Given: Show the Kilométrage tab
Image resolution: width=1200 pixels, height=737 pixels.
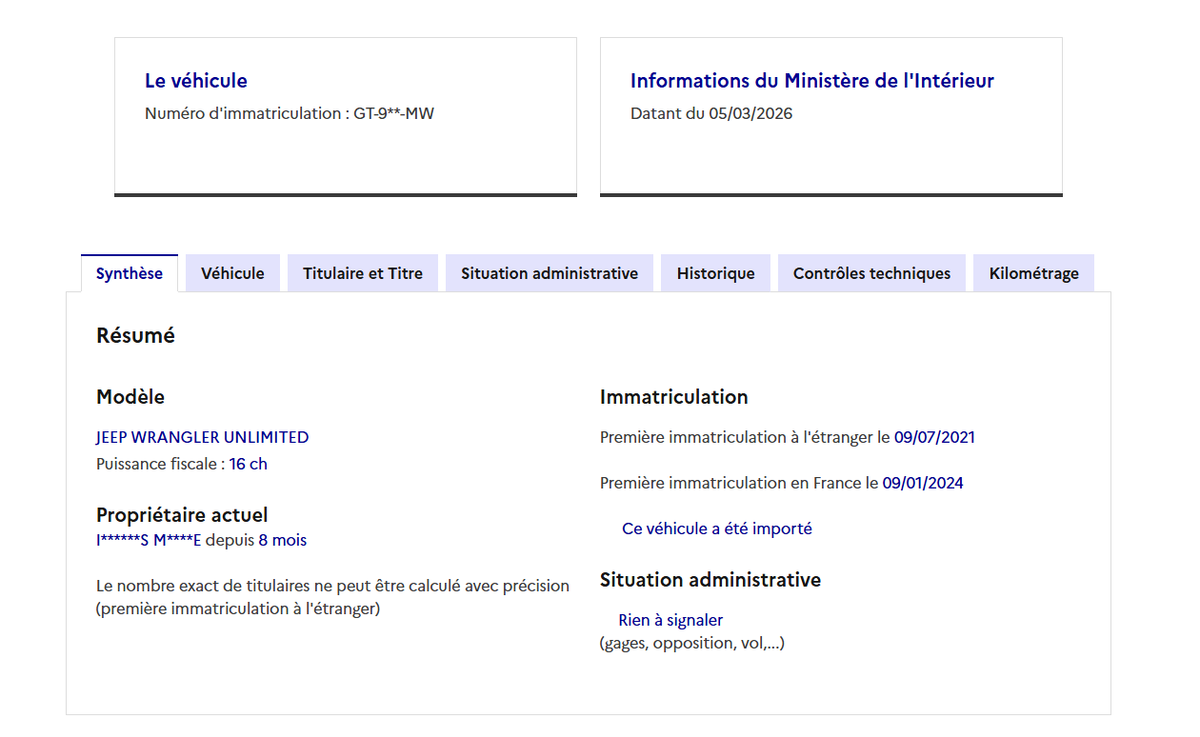Looking at the screenshot, I should click(1033, 273).
